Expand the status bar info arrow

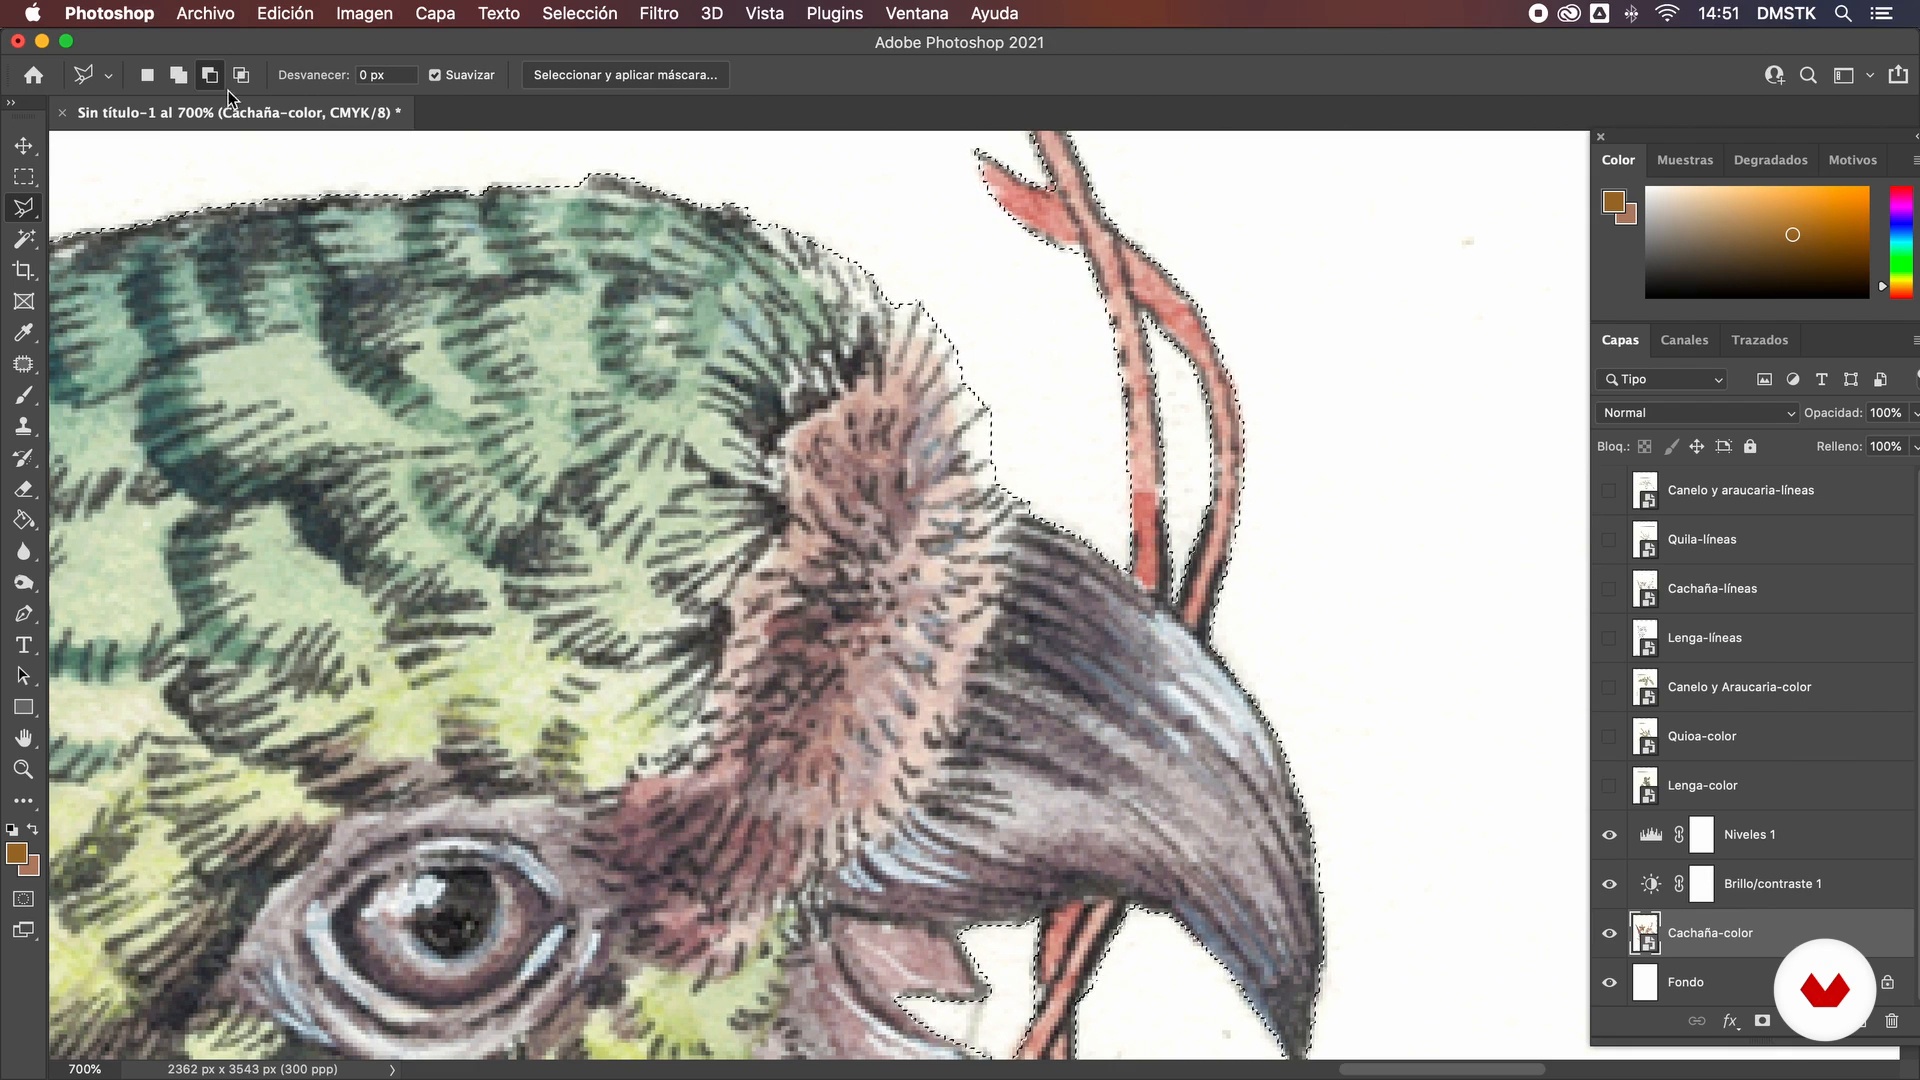[392, 1069]
